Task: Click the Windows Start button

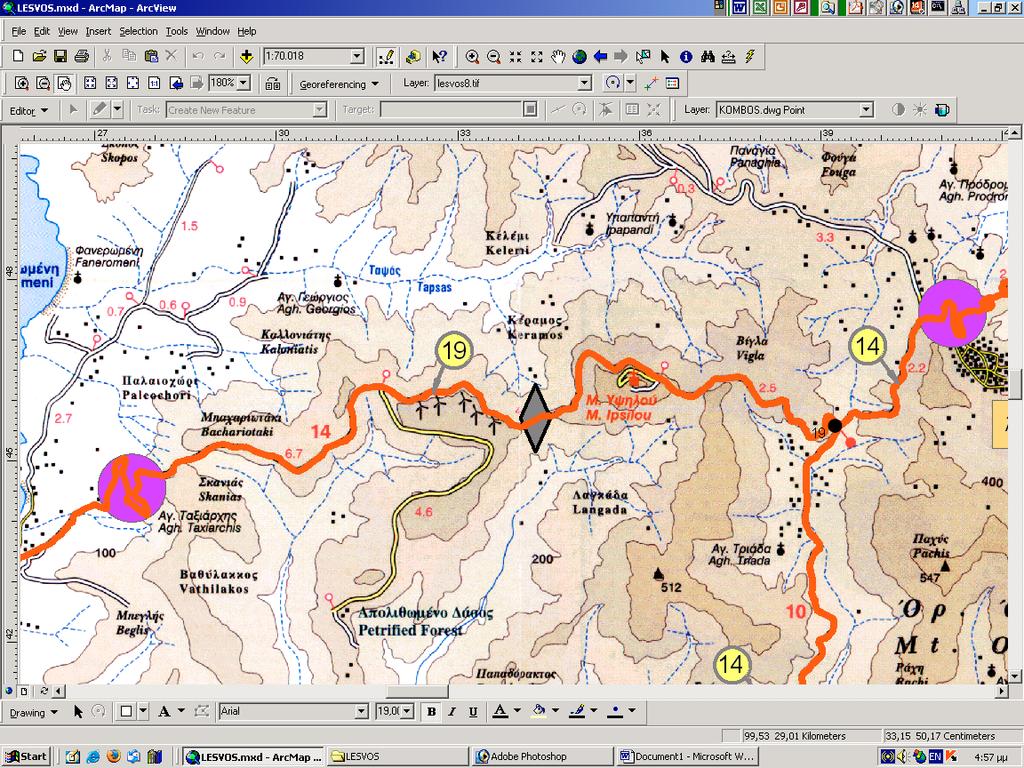Action: [27, 757]
